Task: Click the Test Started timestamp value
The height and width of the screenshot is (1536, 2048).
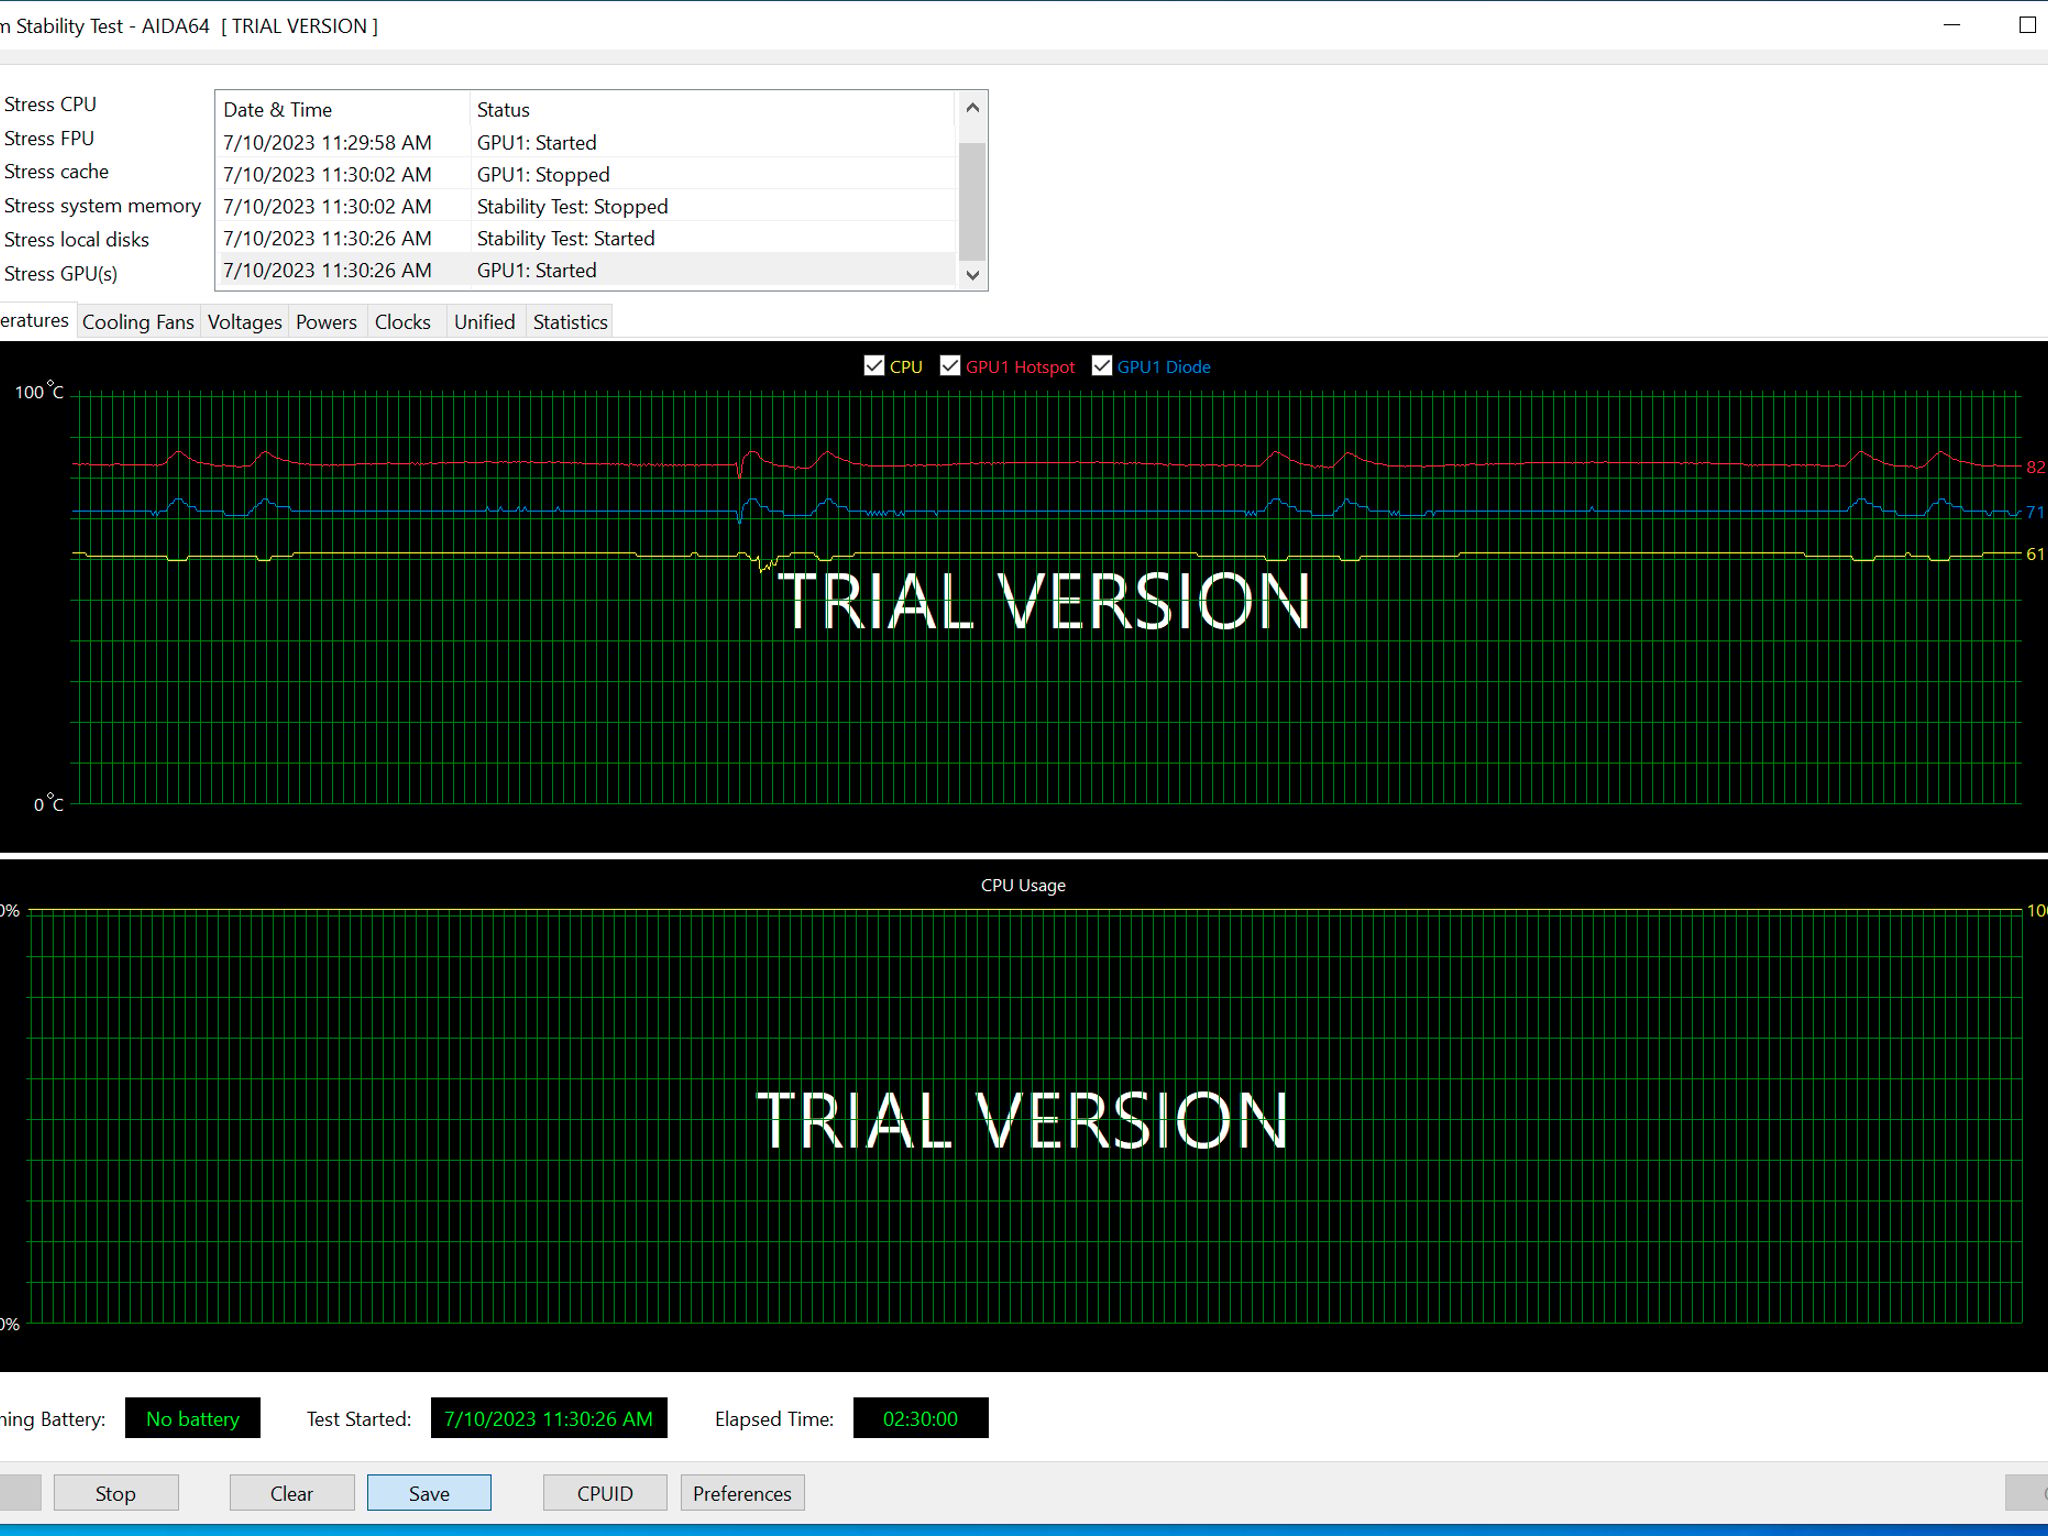Action: pos(549,1418)
